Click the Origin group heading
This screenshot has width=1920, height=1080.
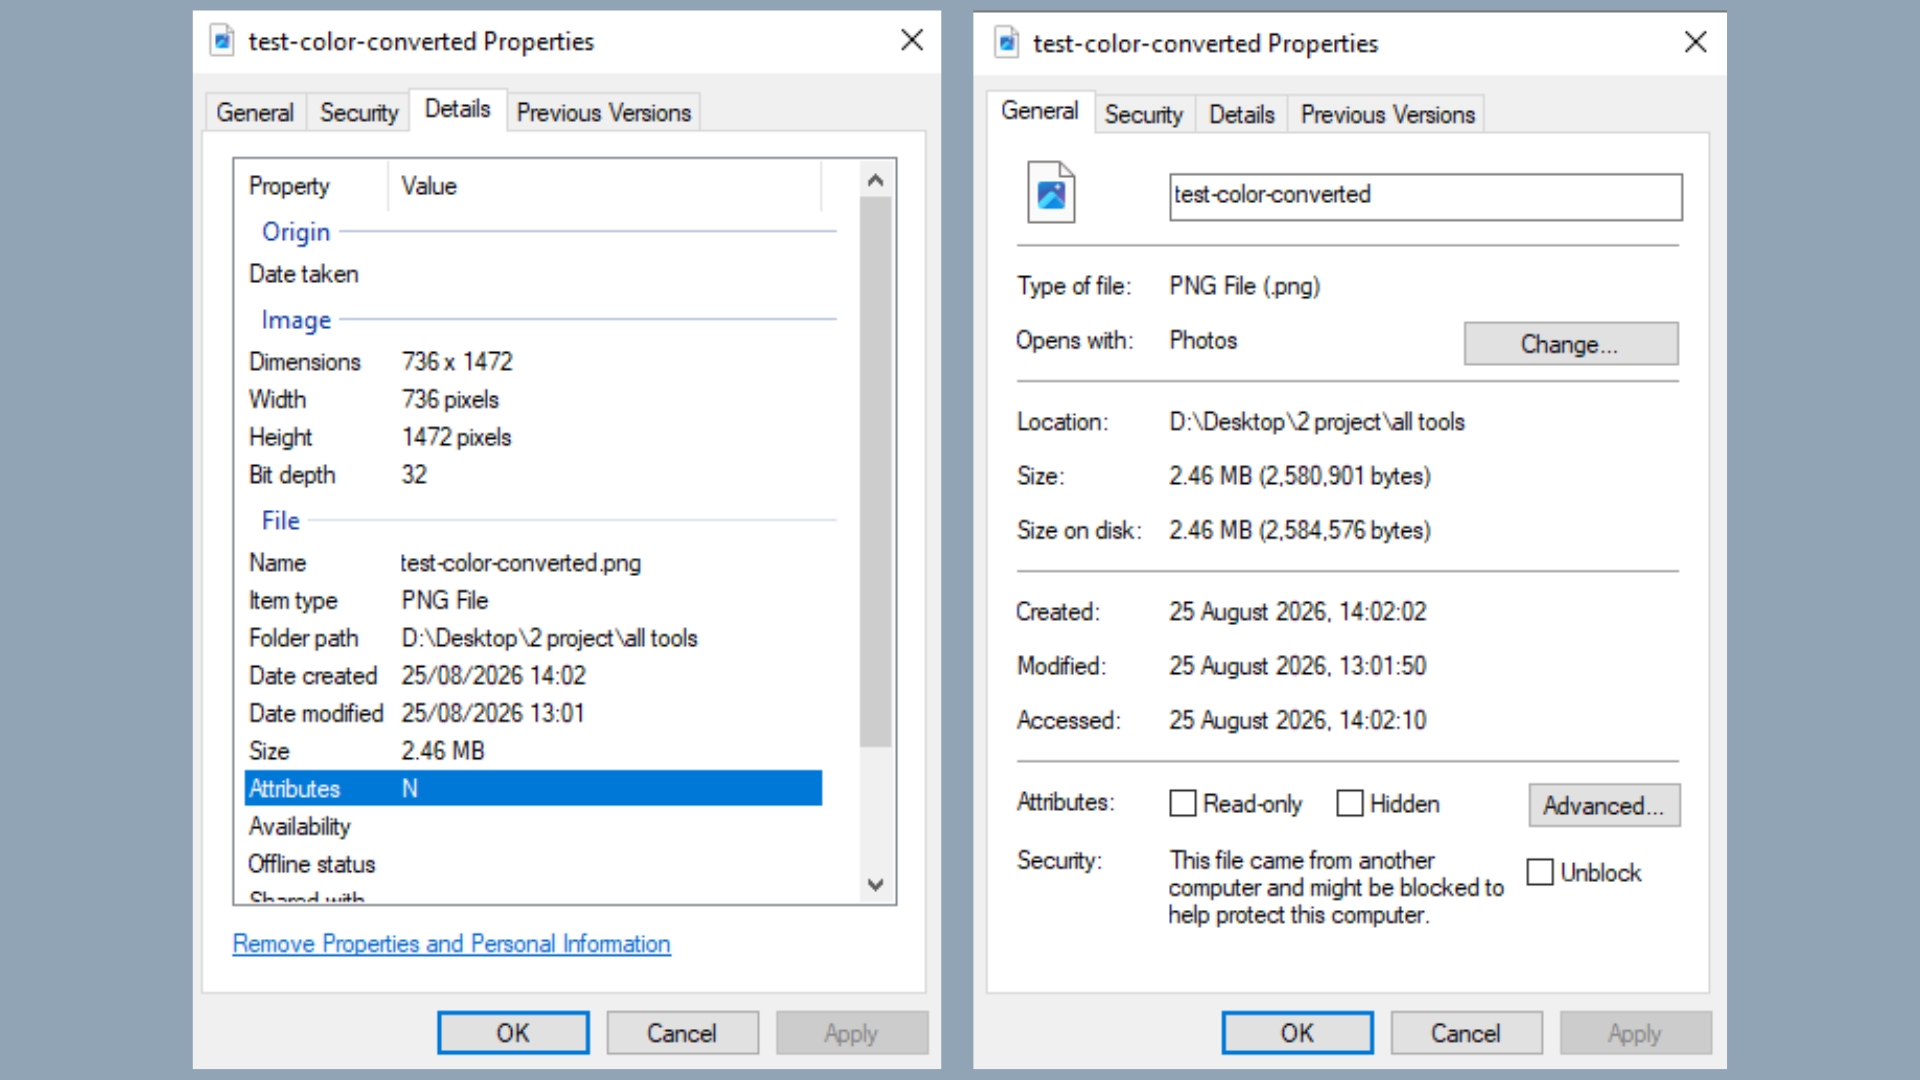point(296,232)
